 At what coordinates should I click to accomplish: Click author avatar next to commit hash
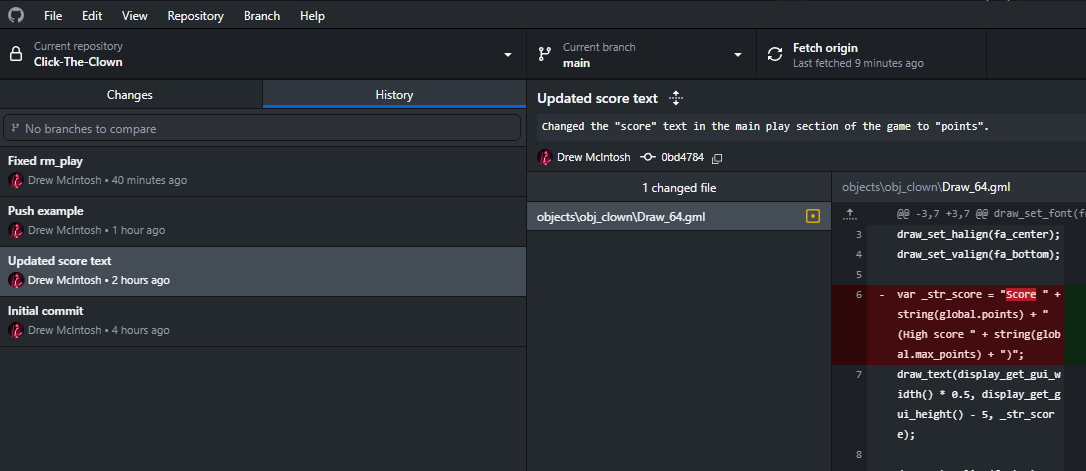coord(545,157)
